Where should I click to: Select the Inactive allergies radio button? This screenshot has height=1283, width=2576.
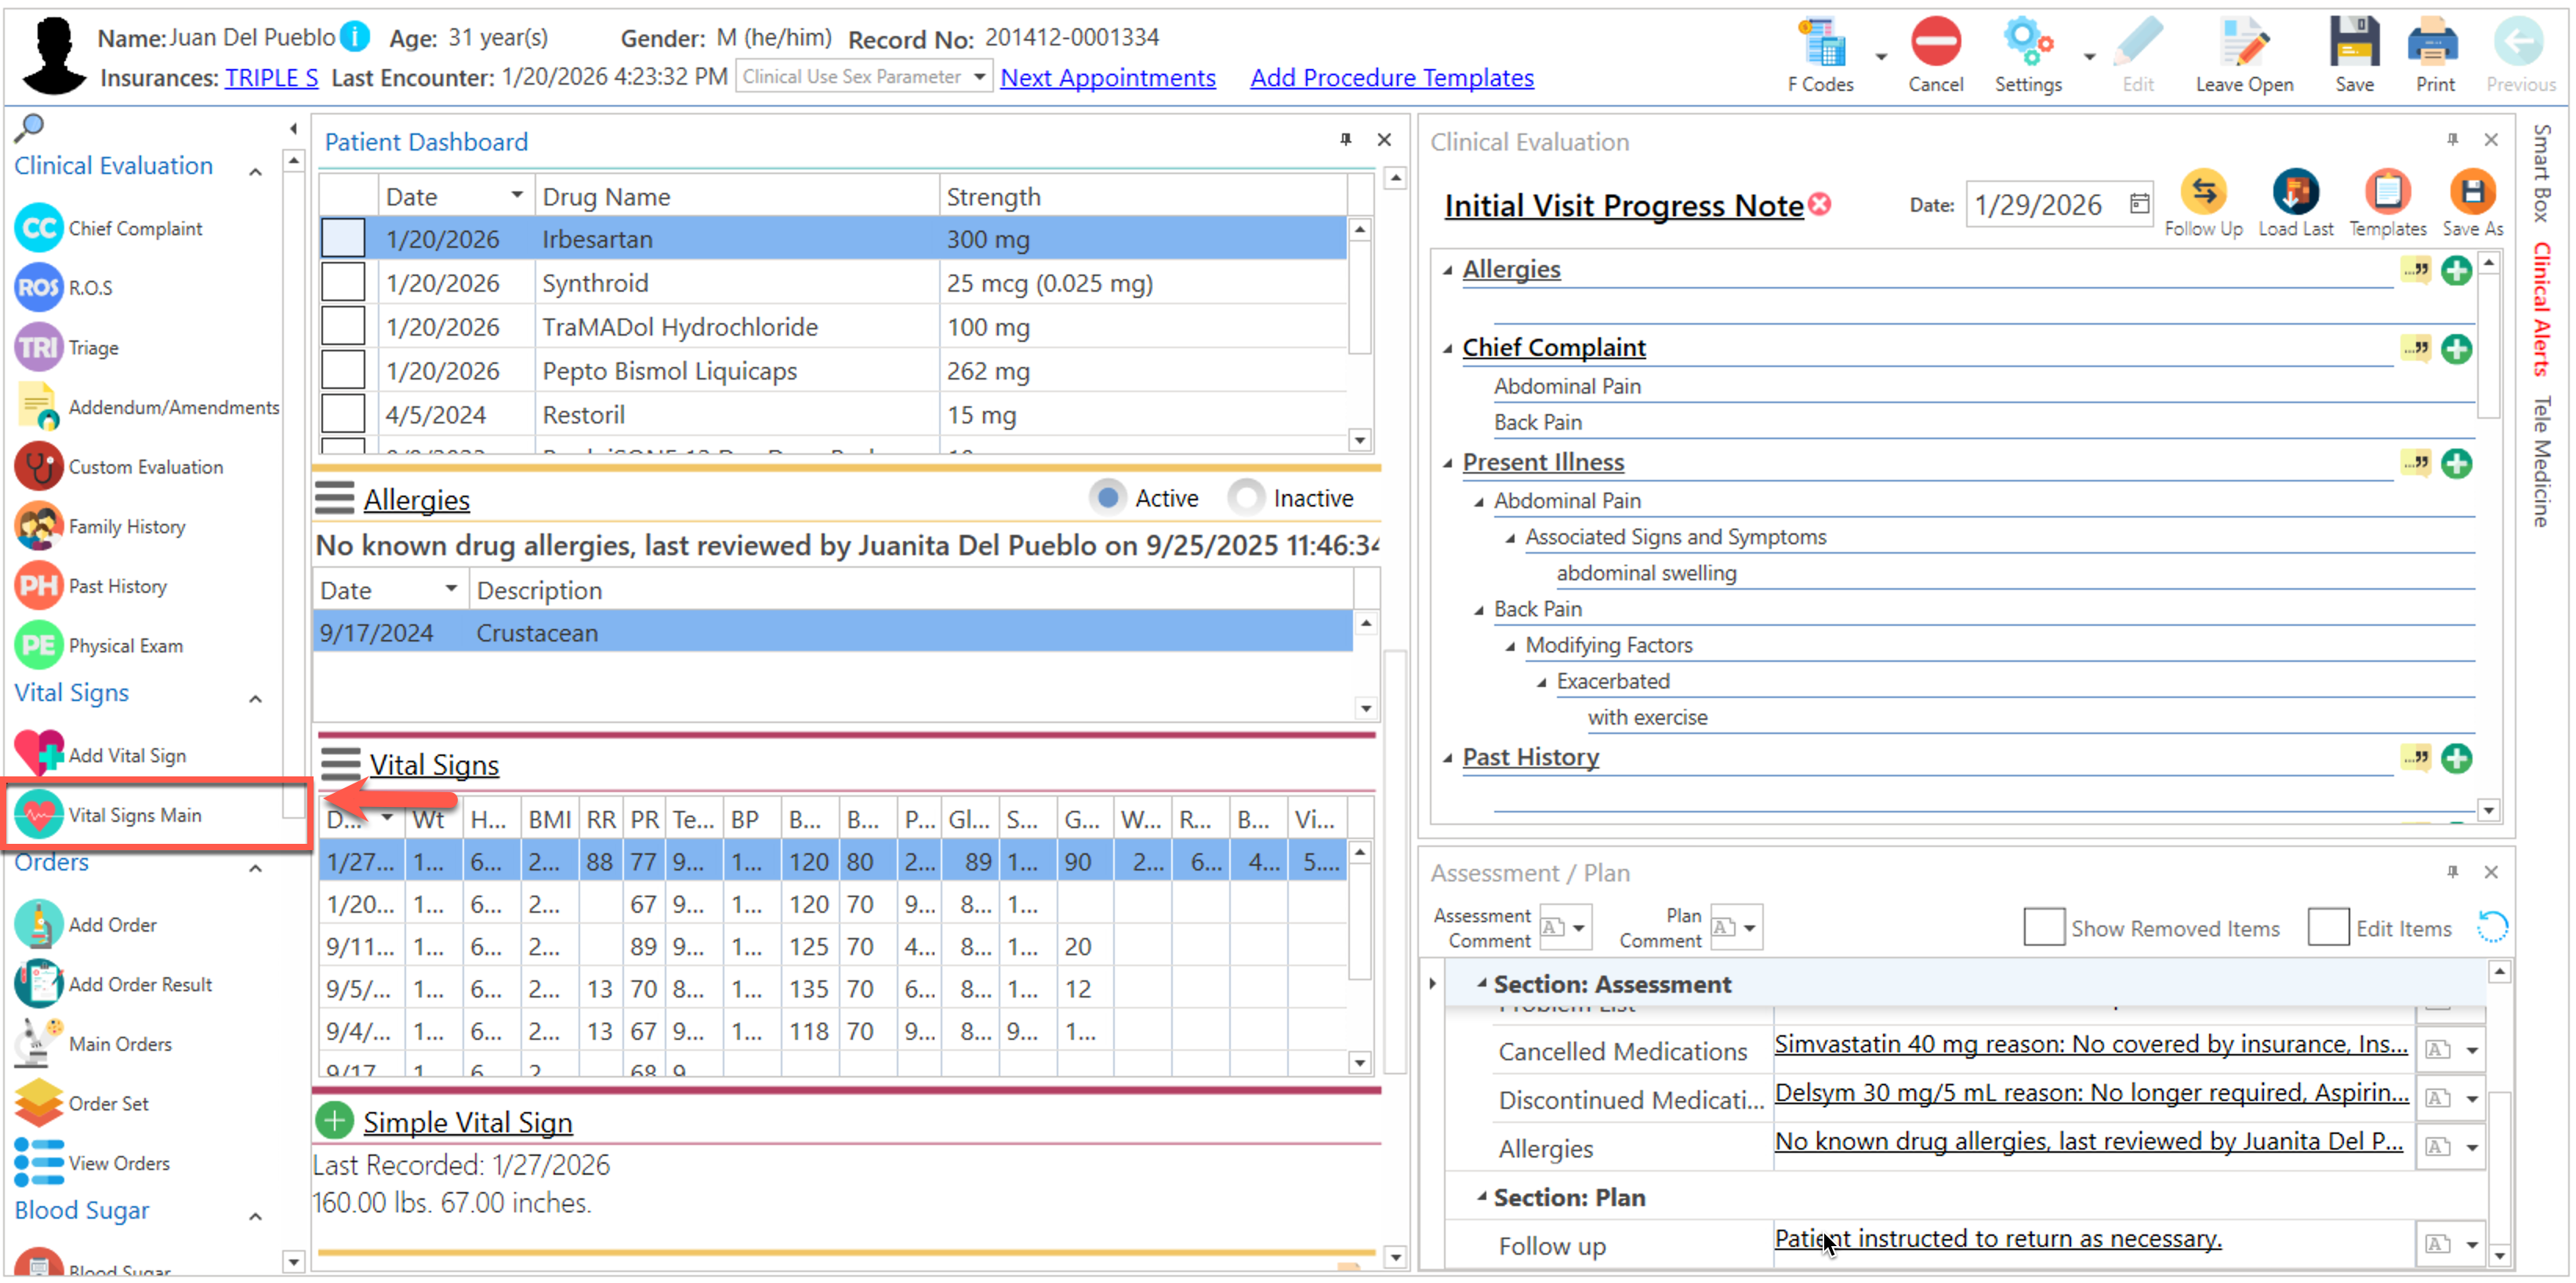coord(1246,498)
